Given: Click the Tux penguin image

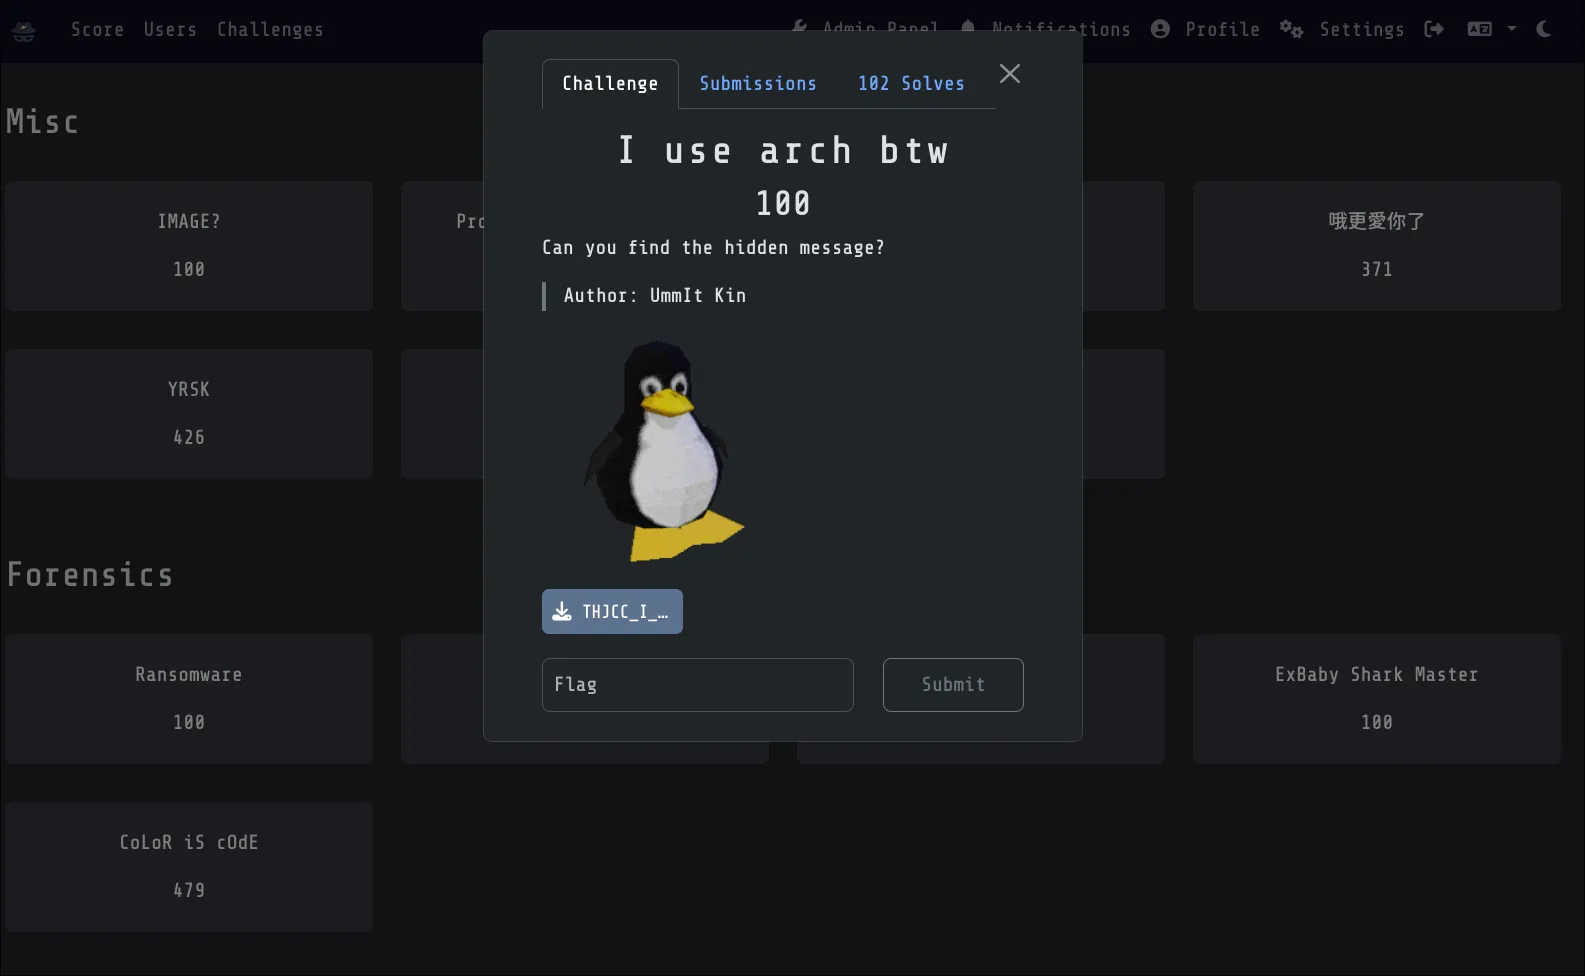Looking at the screenshot, I should point(664,450).
